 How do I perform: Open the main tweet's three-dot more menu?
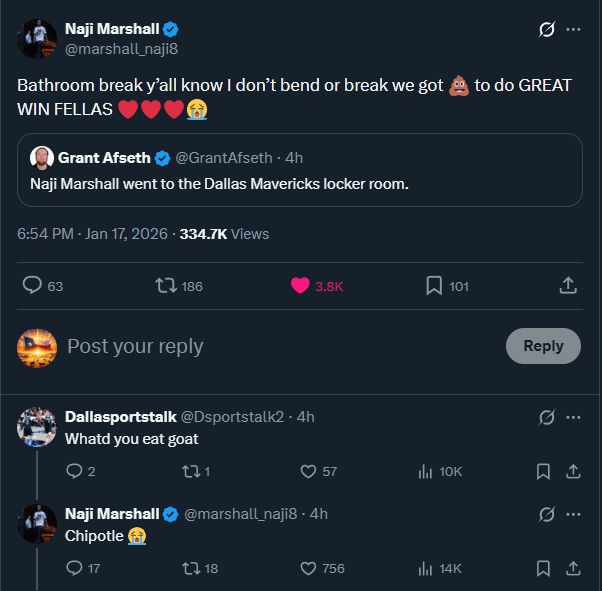tap(573, 30)
